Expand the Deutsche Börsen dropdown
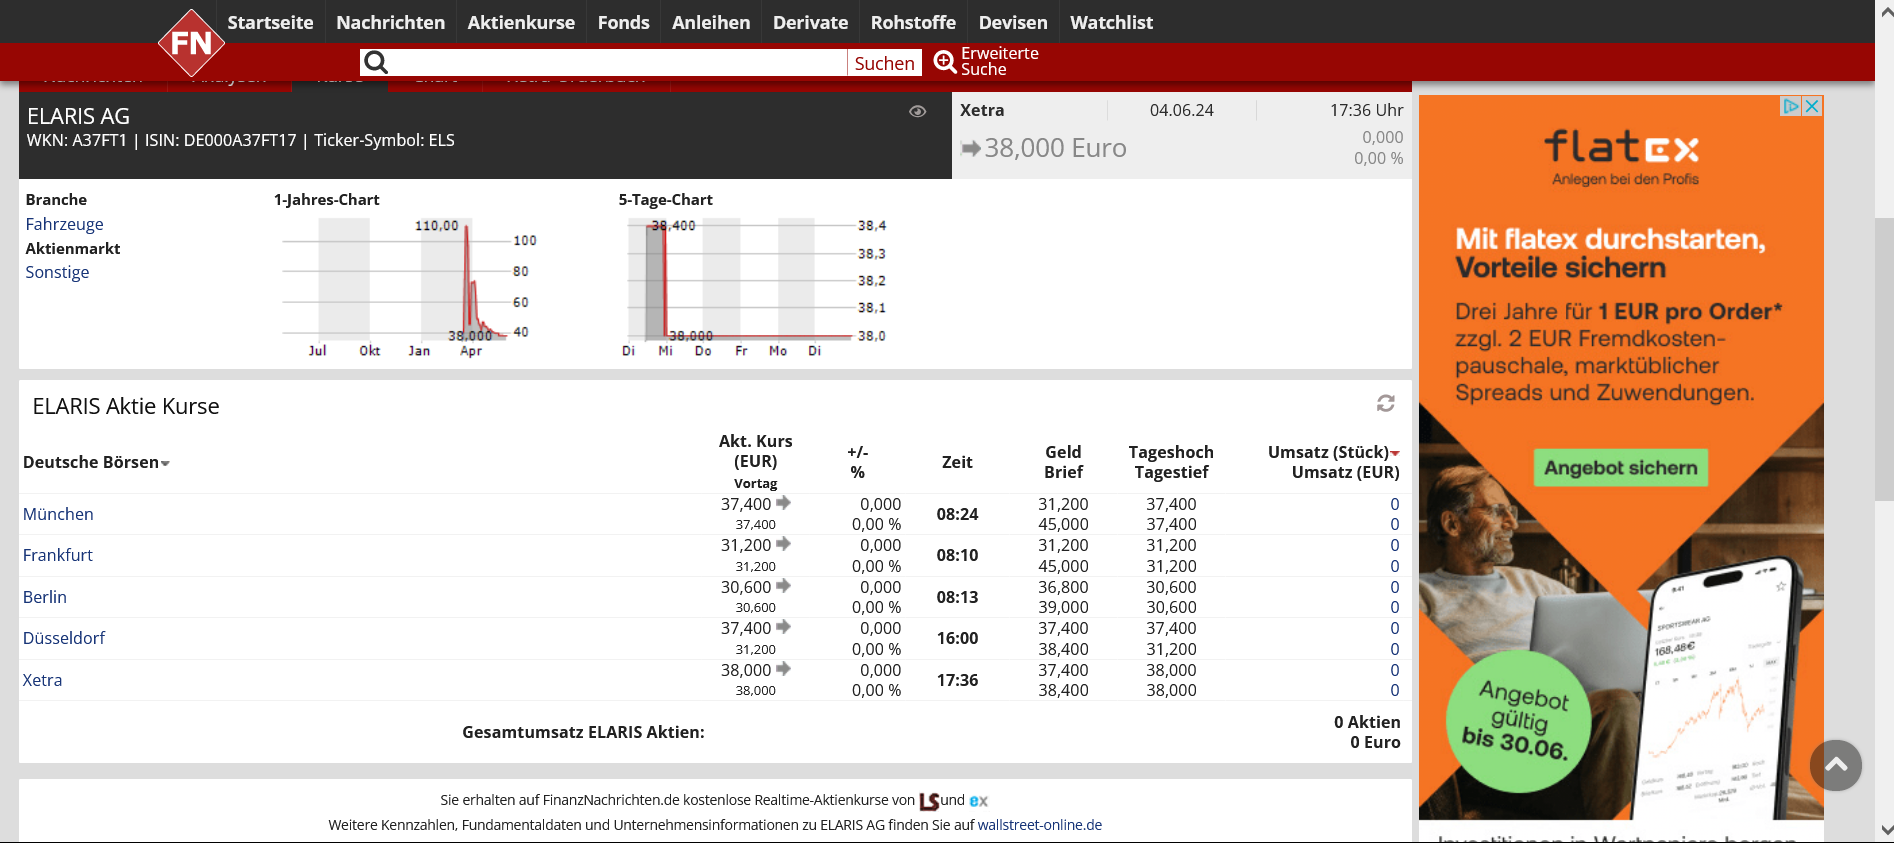Viewport: 1894px width, 850px height. coord(165,463)
